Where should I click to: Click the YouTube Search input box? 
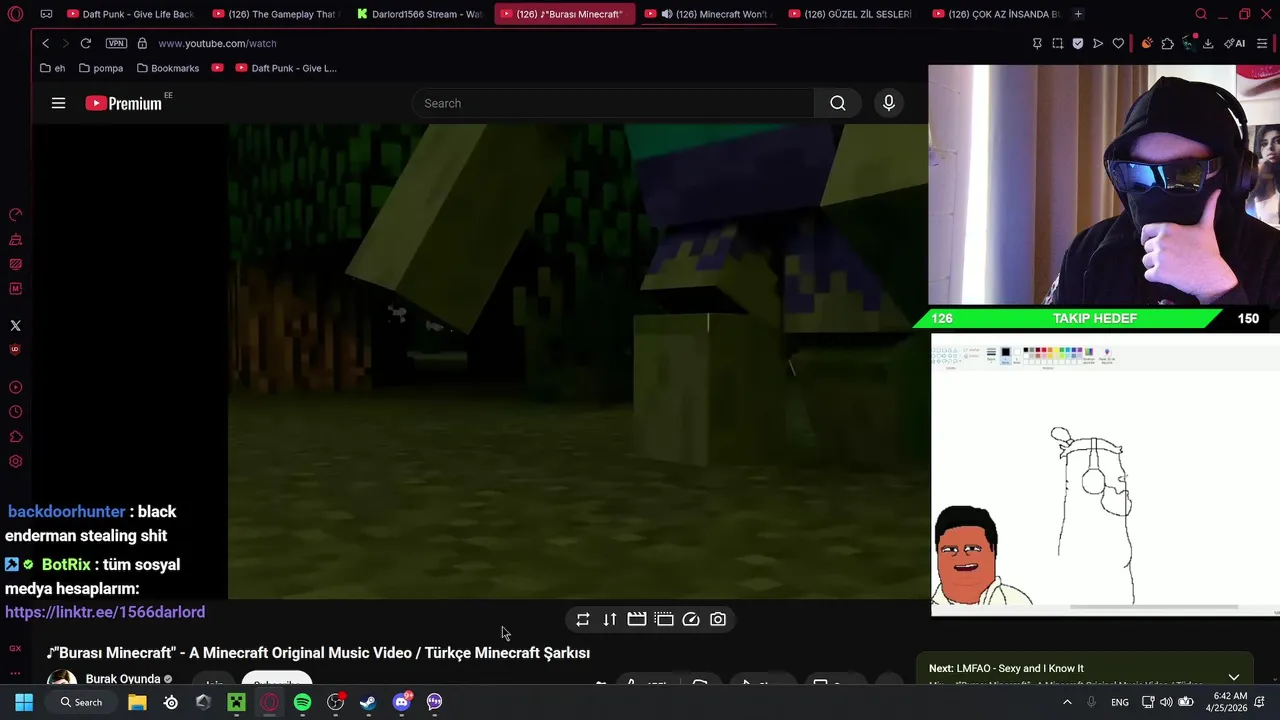pyautogui.click(x=613, y=103)
